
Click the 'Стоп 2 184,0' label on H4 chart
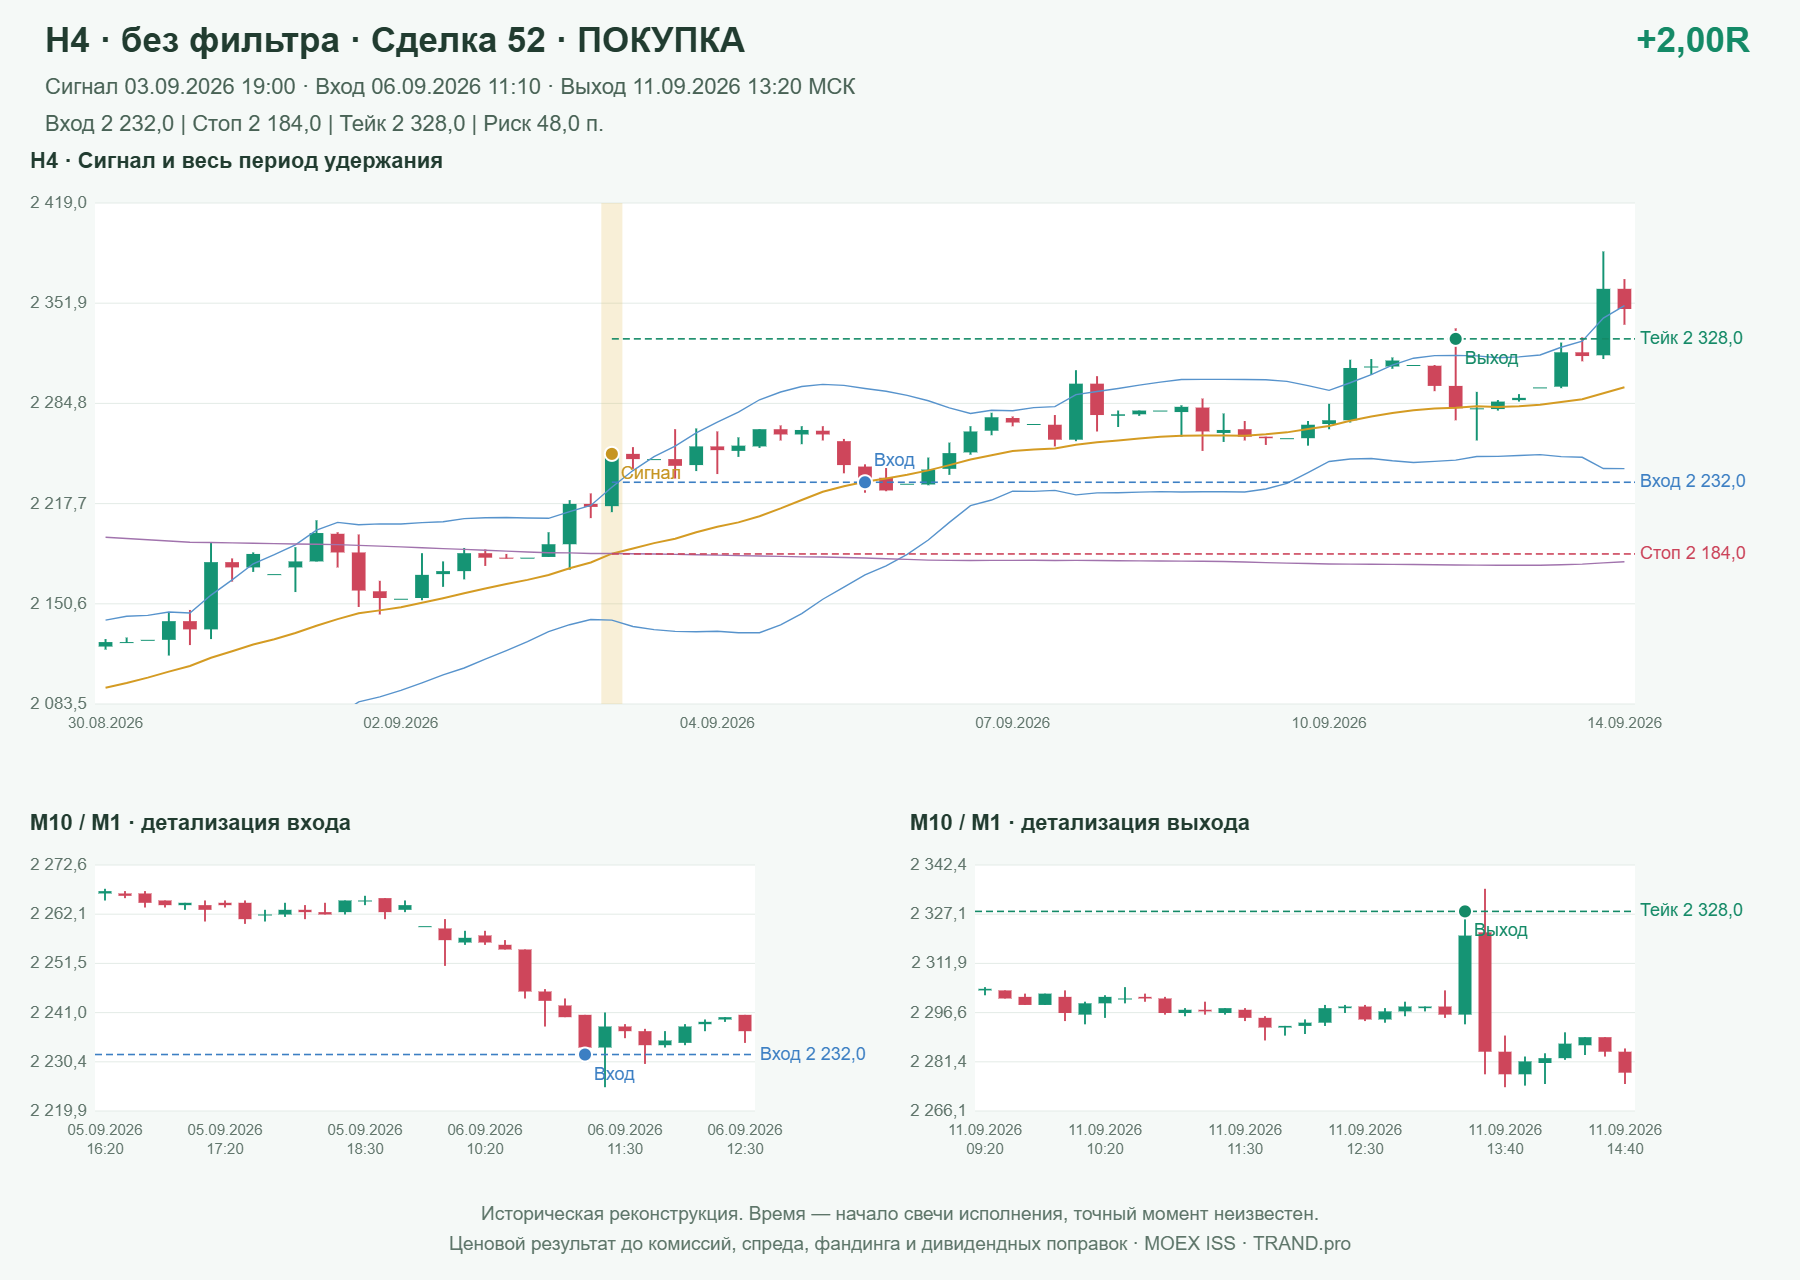(1692, 553)
